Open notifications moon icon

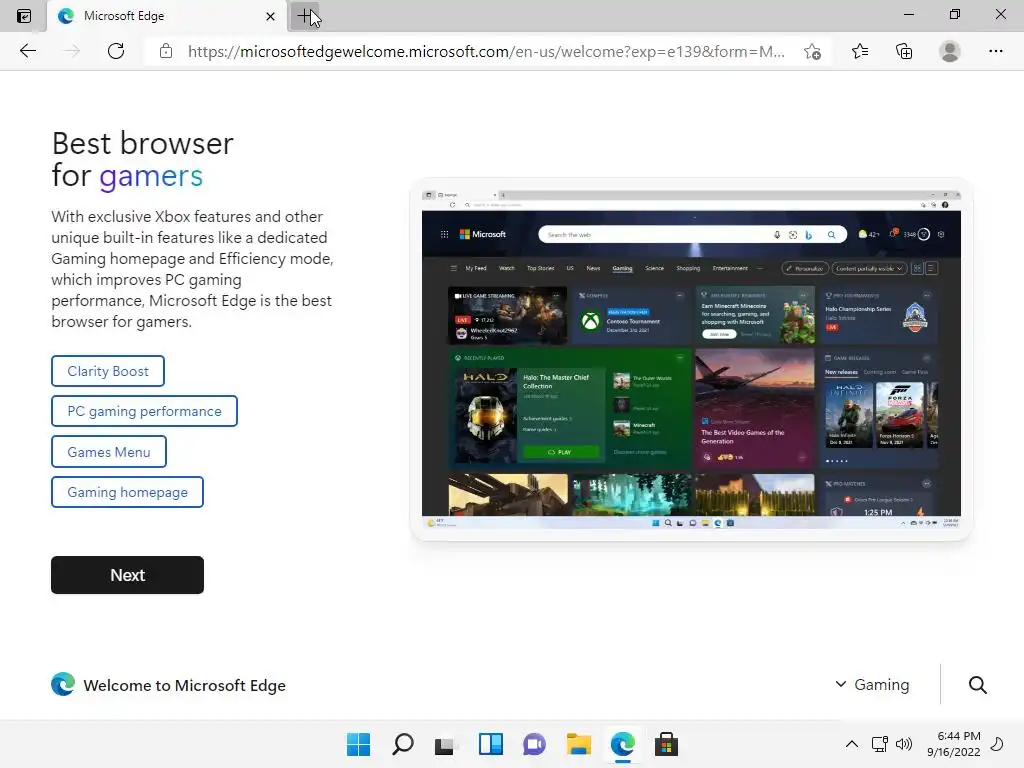coord(997,744)
